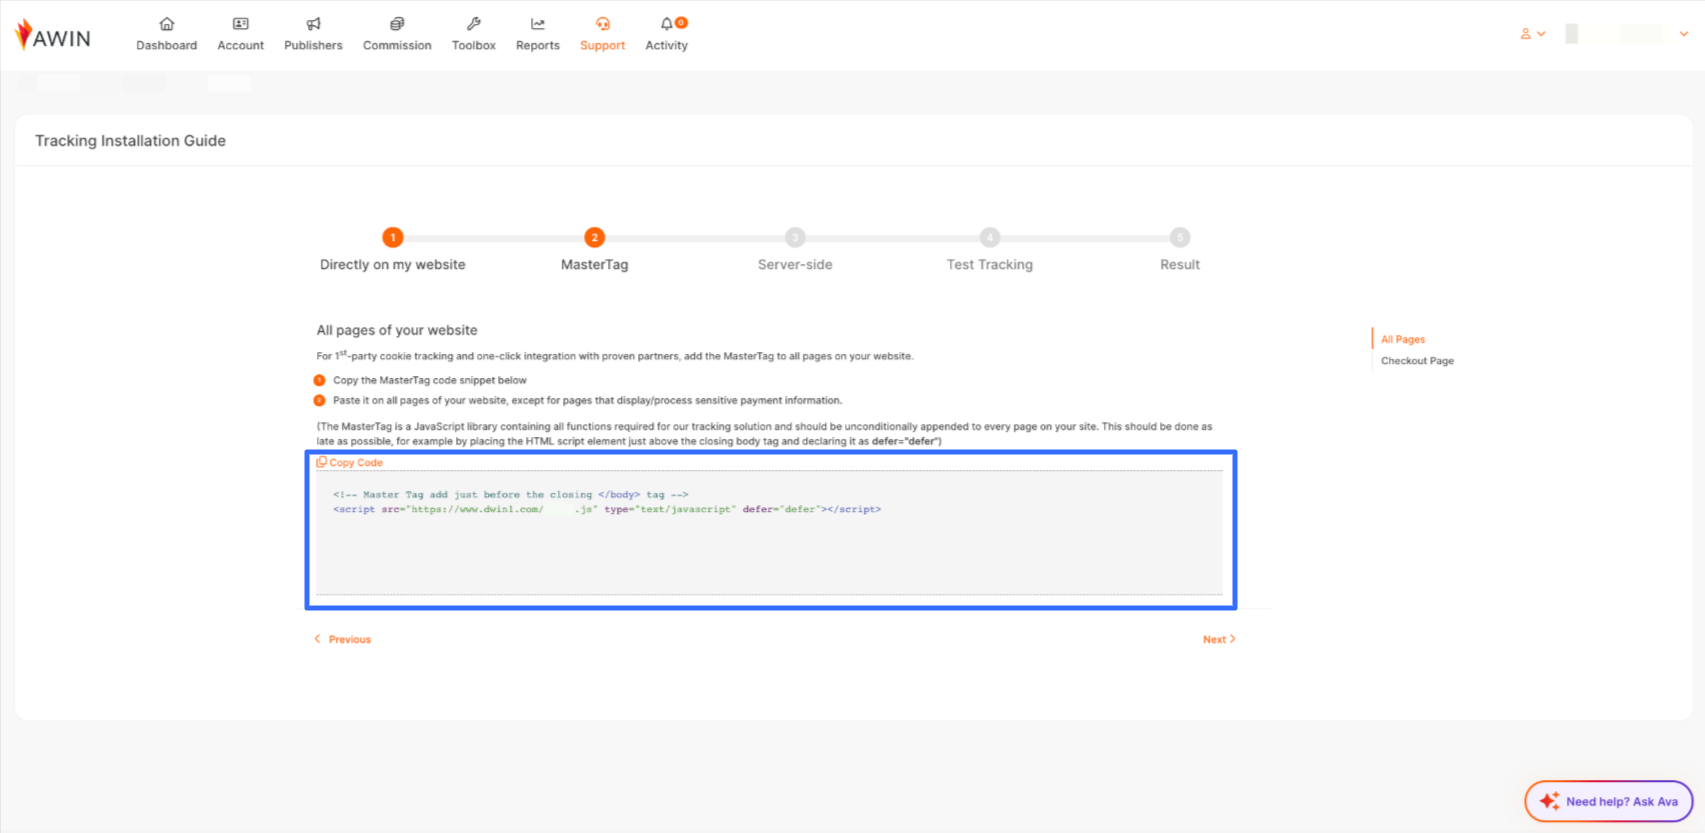
Task: Go to step 1 Directly on my website
Action: pos(393,238)
